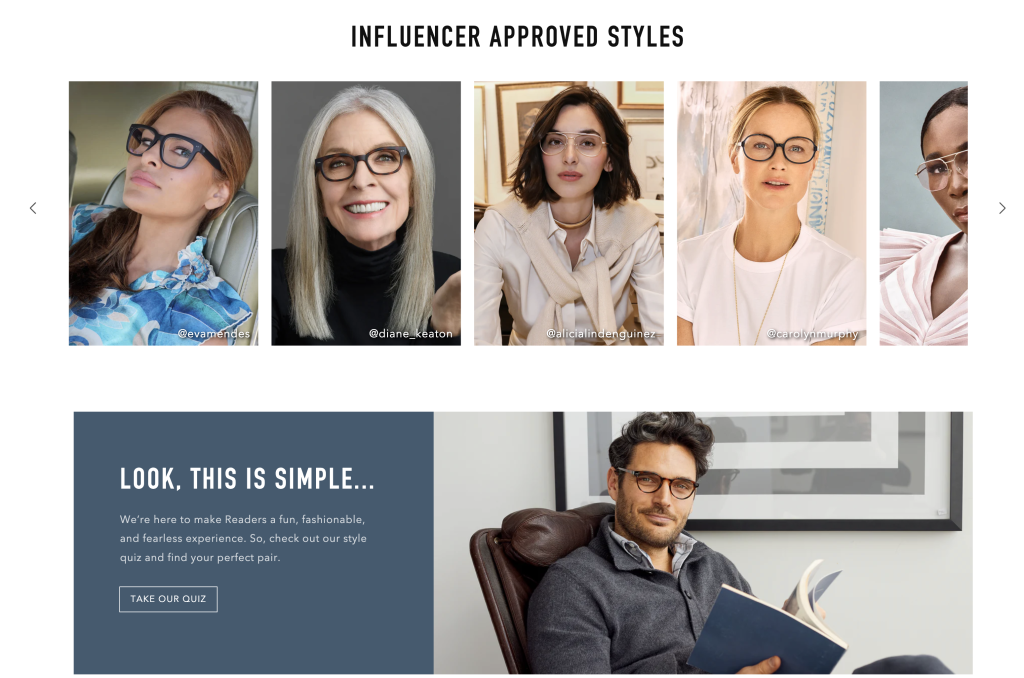This screenshot has width=1024, height=678.
Task: Open the @evamendes influencer photo
Action: point(163,213)
